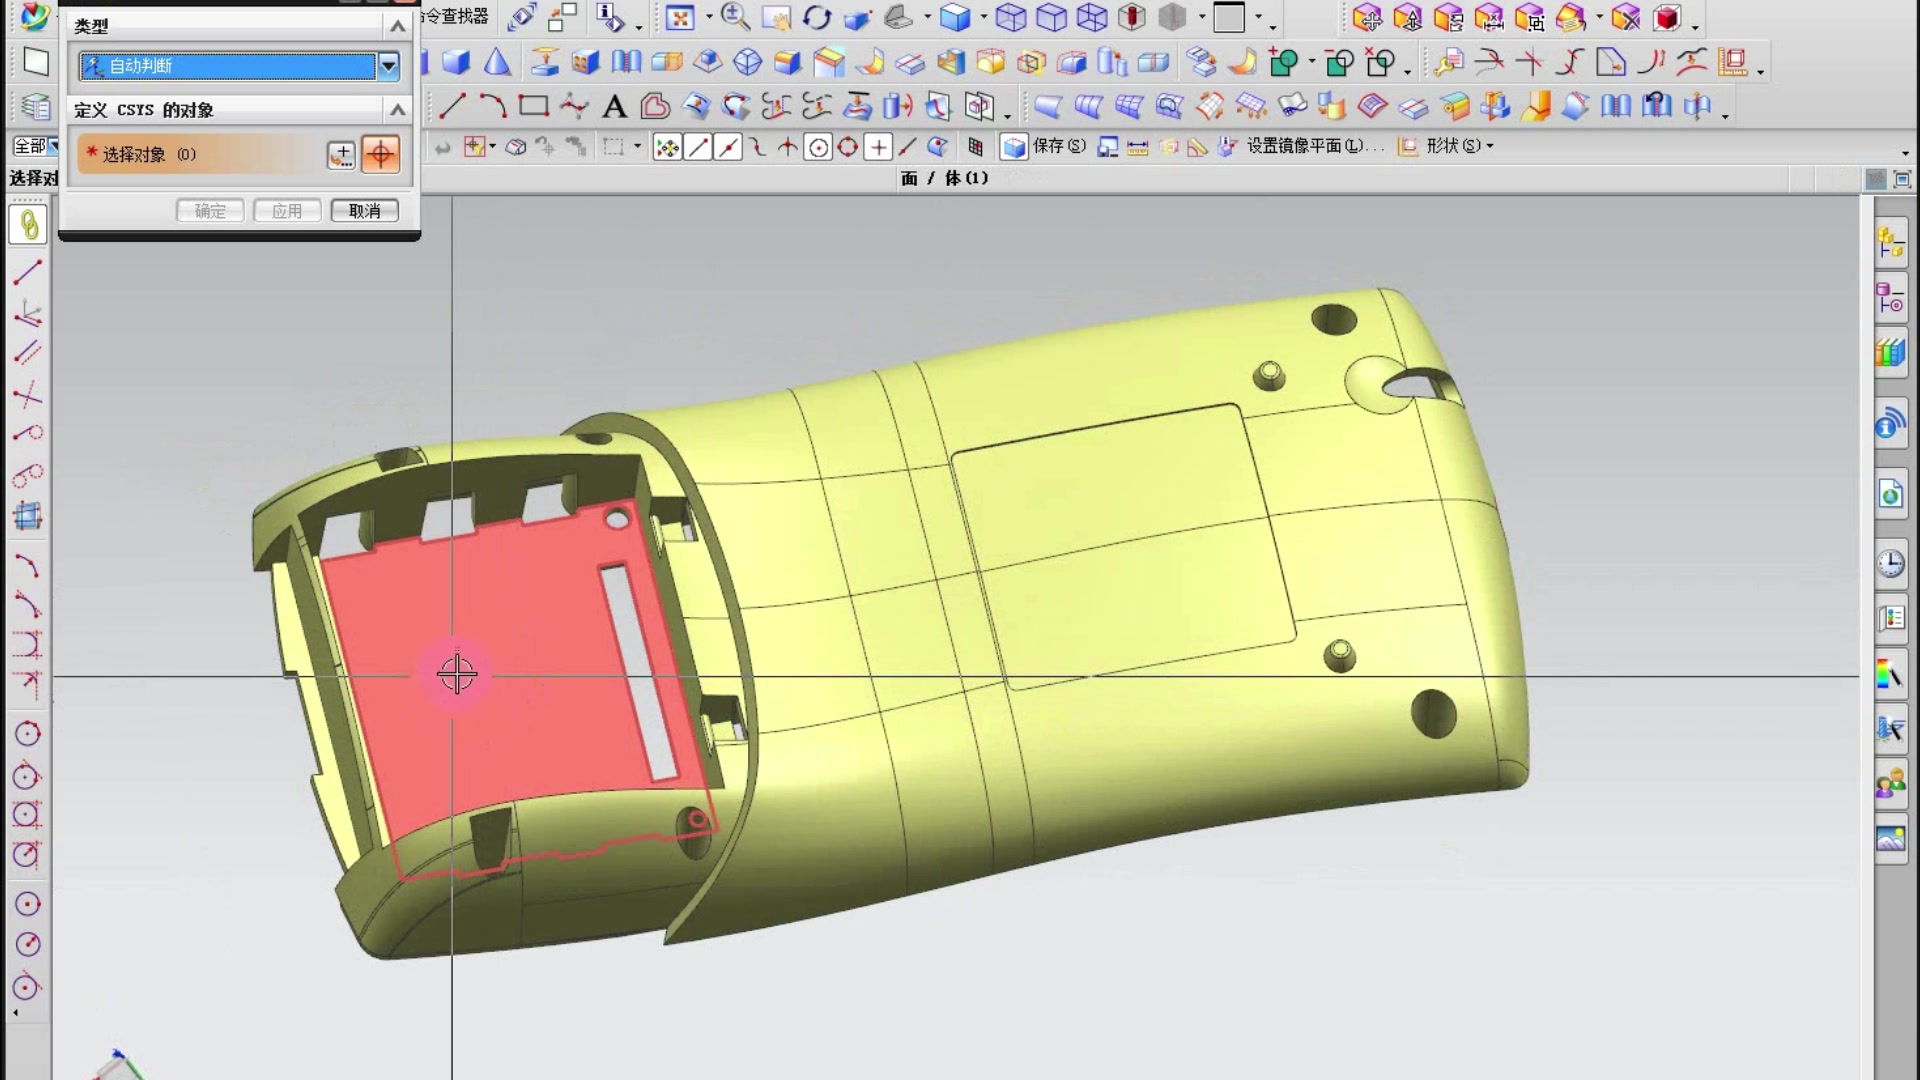This screenshot has height=1080, width=1920.
Task: Collapse the 类型 section
Action: click(397, 26)
